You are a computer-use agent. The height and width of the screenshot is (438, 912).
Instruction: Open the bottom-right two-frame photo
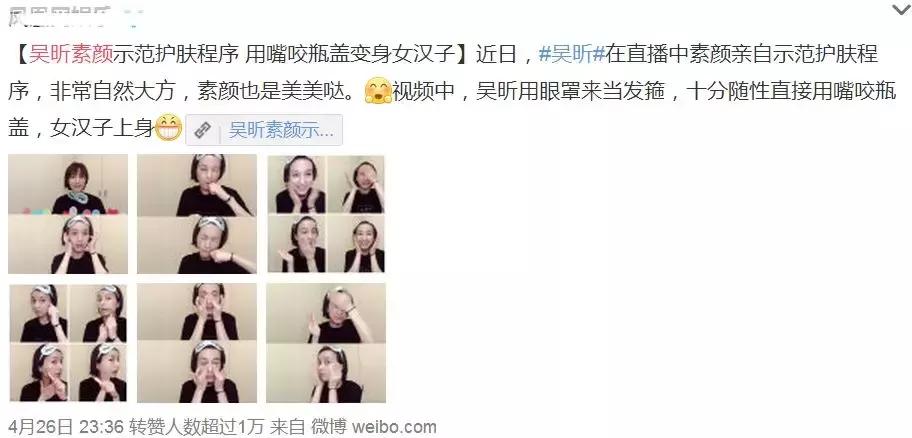coord(326,343)
